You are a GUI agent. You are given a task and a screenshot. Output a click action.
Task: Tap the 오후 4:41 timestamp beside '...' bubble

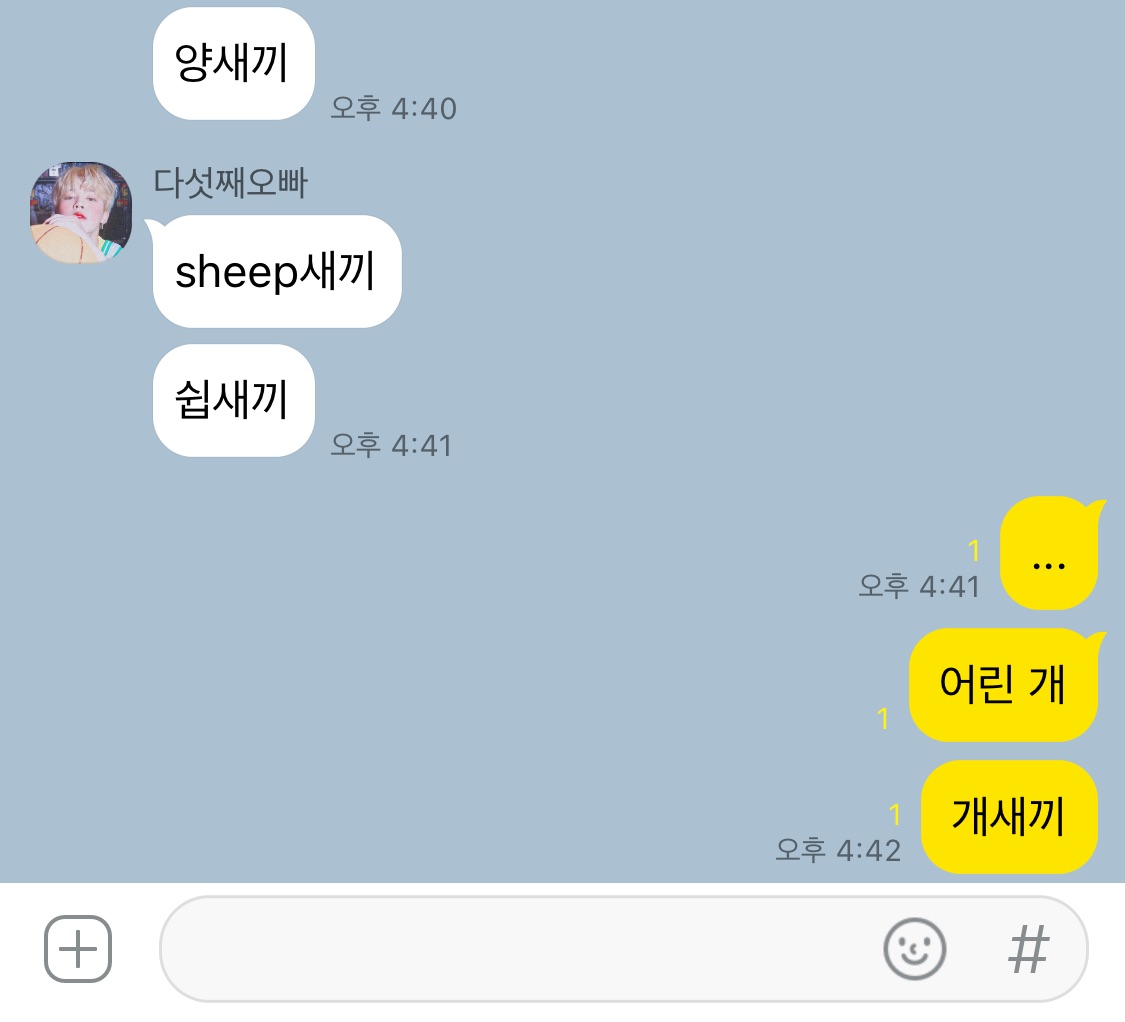pos(919,586)
